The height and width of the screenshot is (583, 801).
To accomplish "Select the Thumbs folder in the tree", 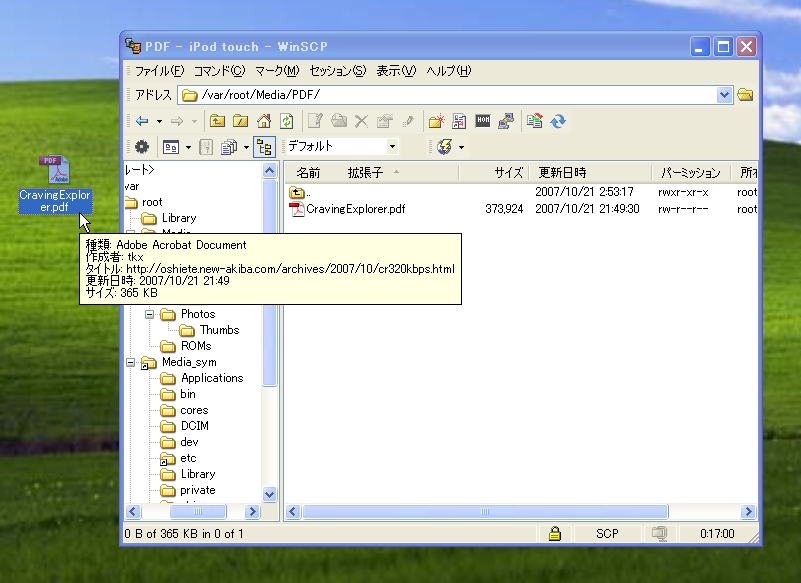I will click(x=219, y=330).
